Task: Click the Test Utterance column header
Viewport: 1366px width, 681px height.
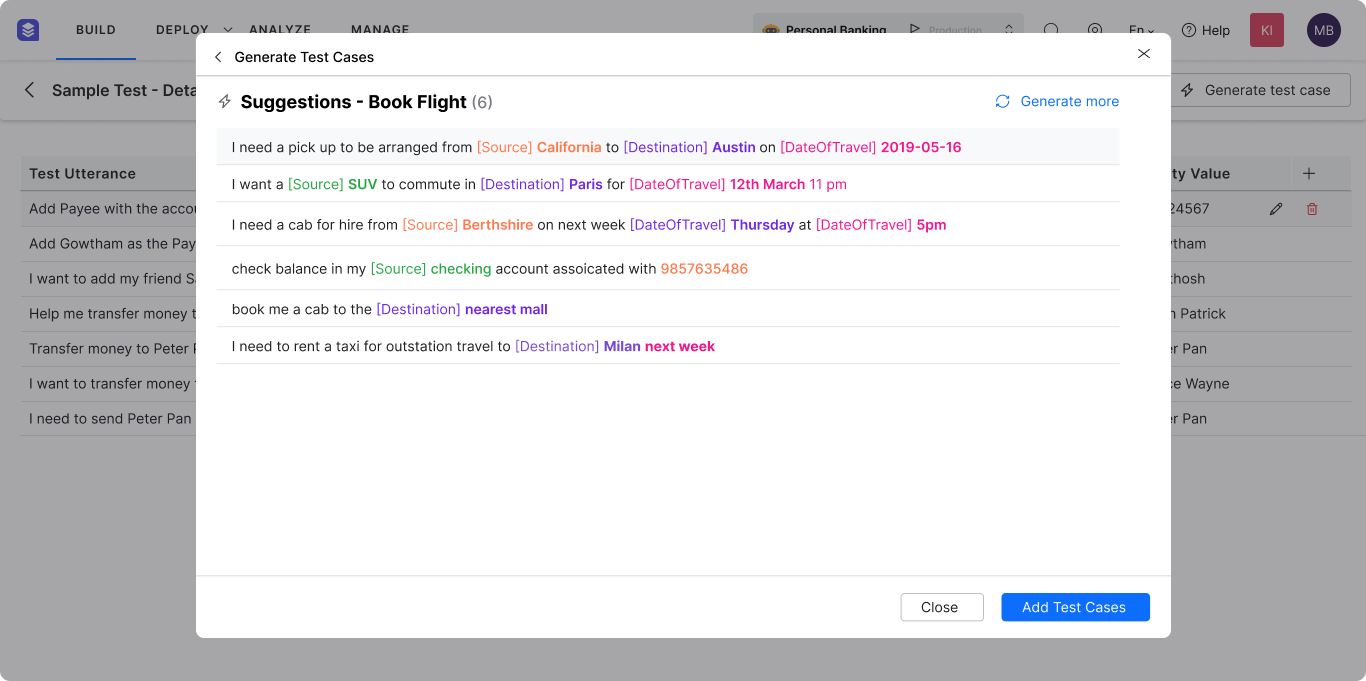Action: click(x=82, y=173)
